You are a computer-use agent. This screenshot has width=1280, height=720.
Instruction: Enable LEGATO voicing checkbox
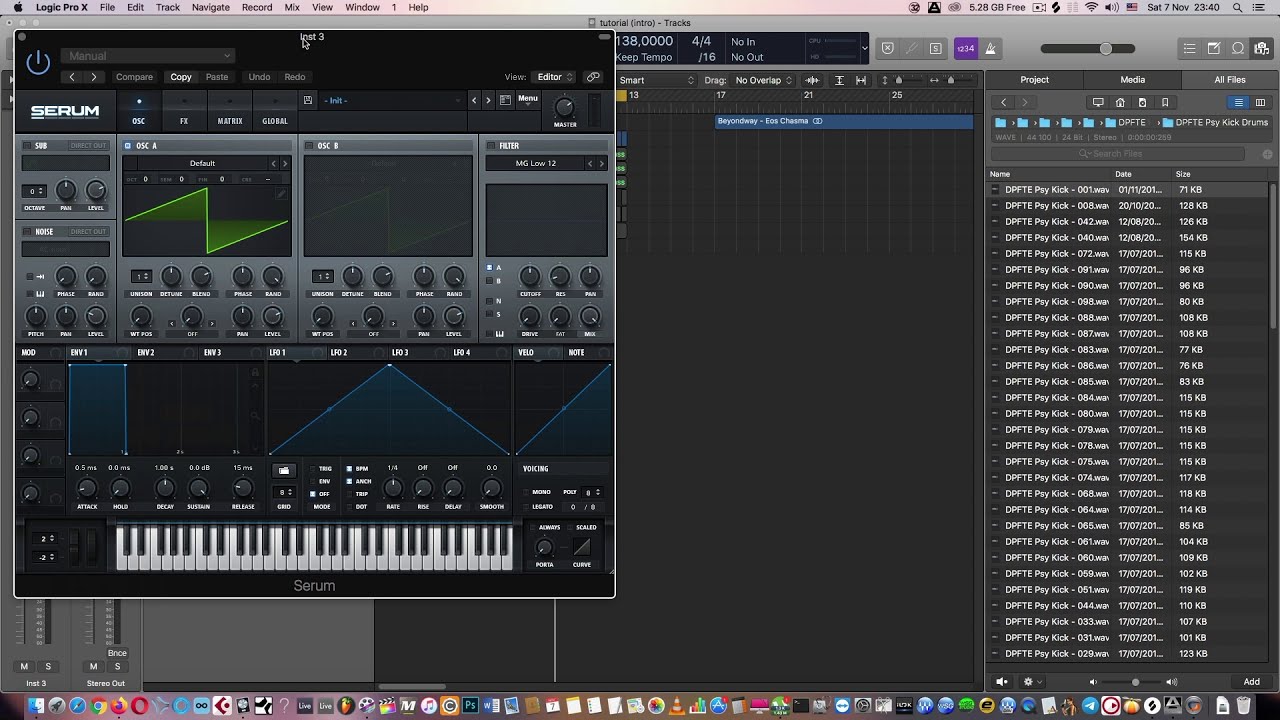[526, 507]
